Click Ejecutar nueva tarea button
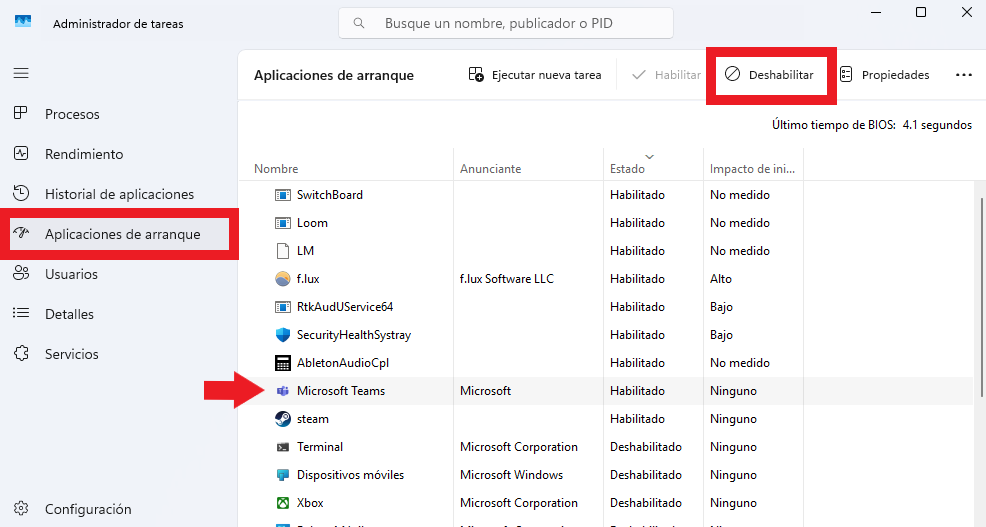 tap(535, 75)
